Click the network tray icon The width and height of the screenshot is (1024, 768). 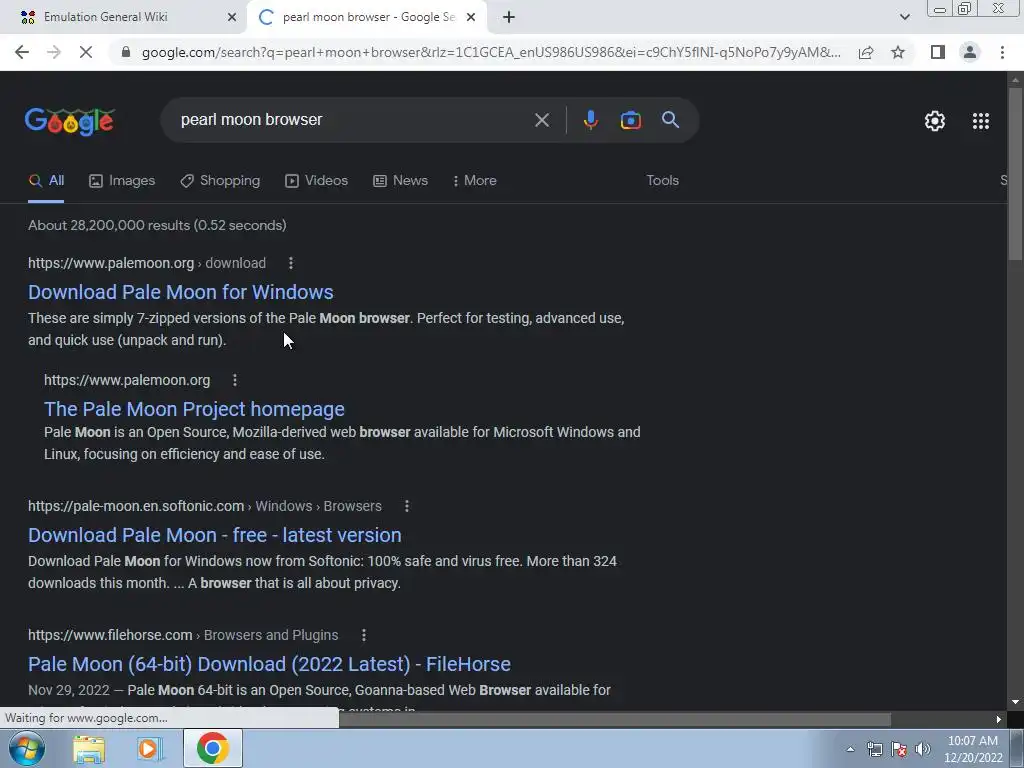click(x=875, y=749)
